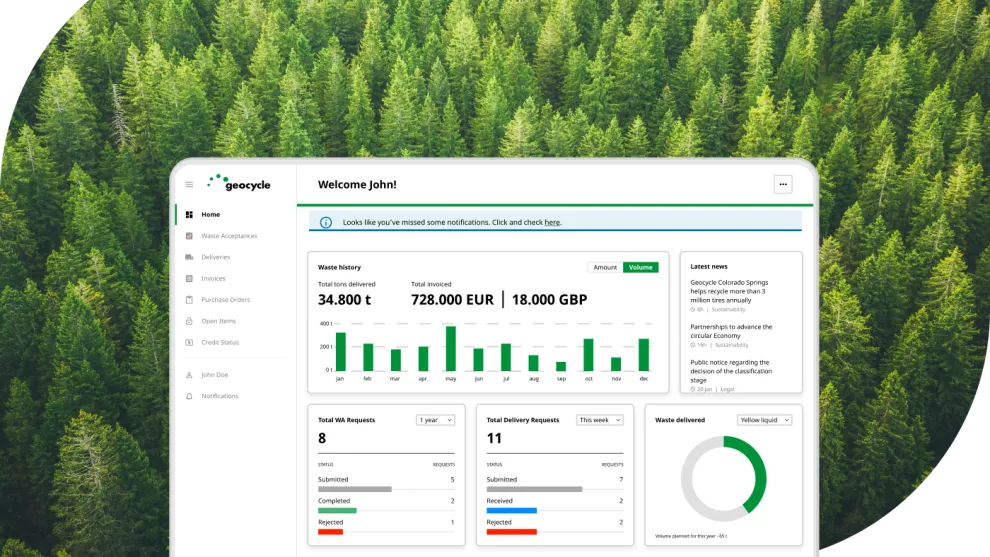Open John Doe profile

point(215,374)
